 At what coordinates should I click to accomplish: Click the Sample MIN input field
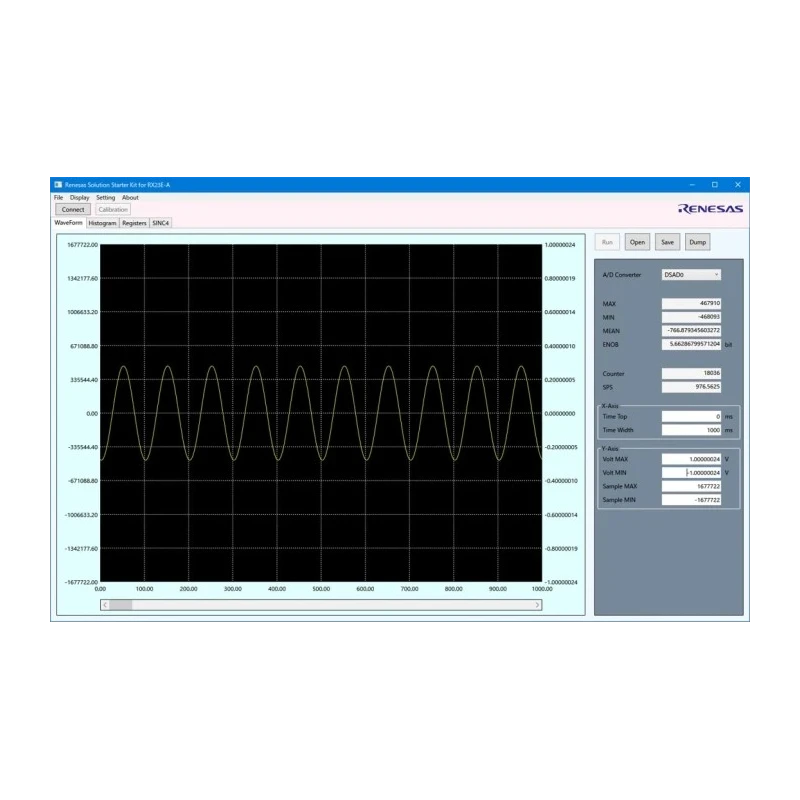[x=691, y=500]
